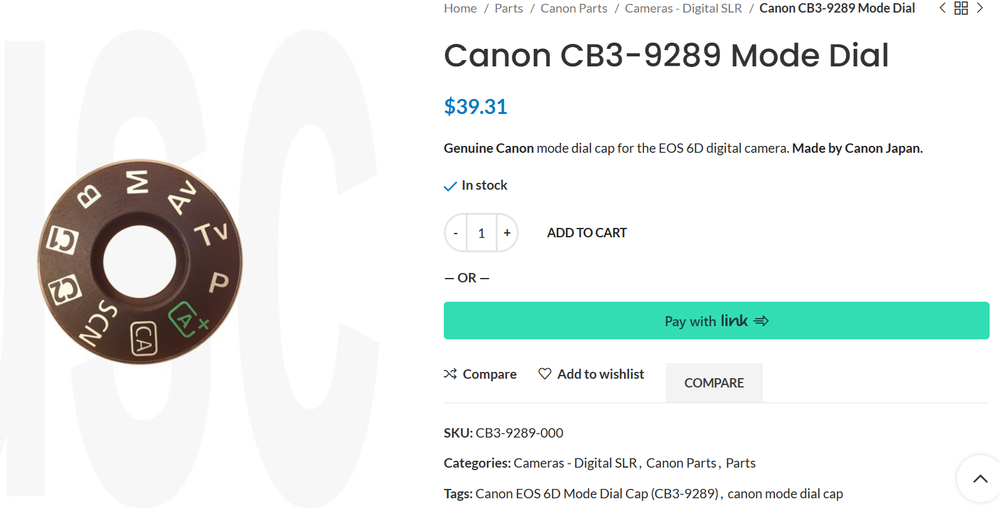Open Cameras - Digital SLR category link
Viewport: 999px width, 509px height.
575,463
